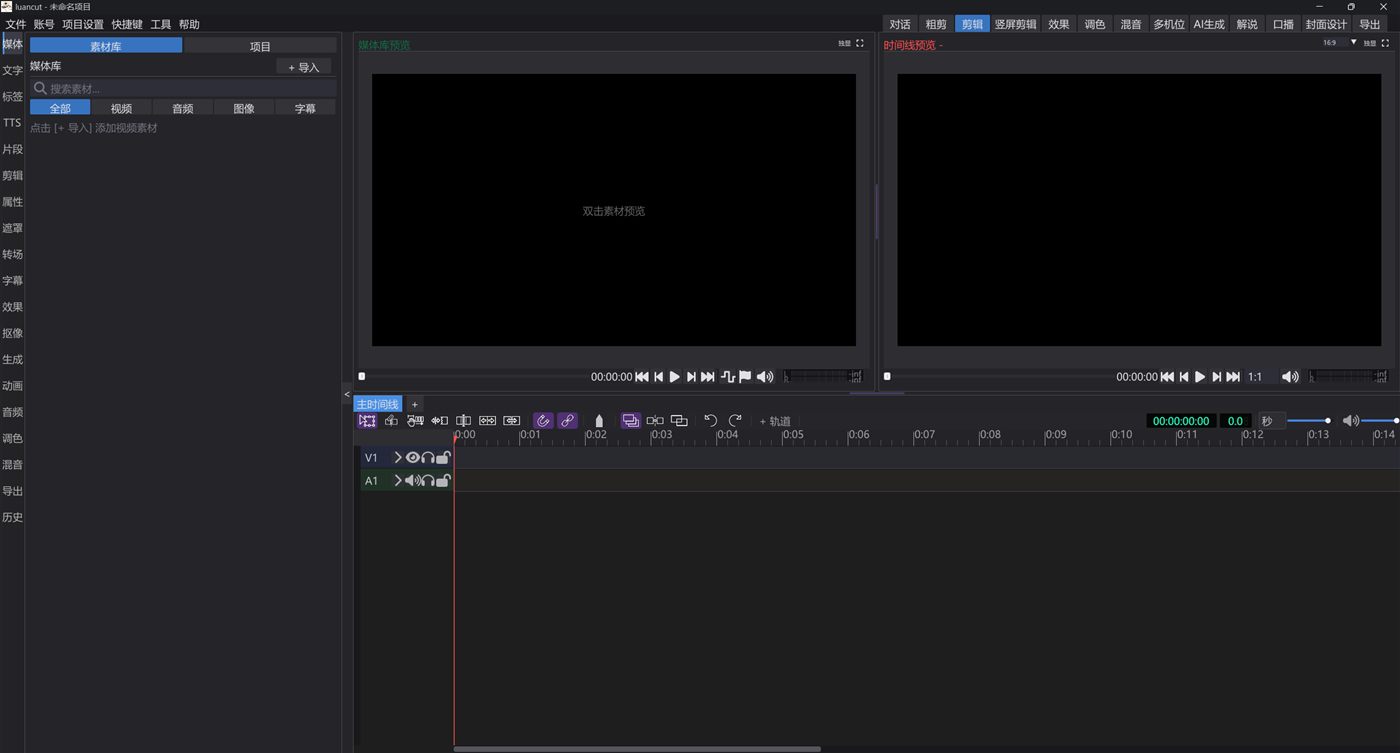Open the 项目设置 menu

tap(83, 24)
